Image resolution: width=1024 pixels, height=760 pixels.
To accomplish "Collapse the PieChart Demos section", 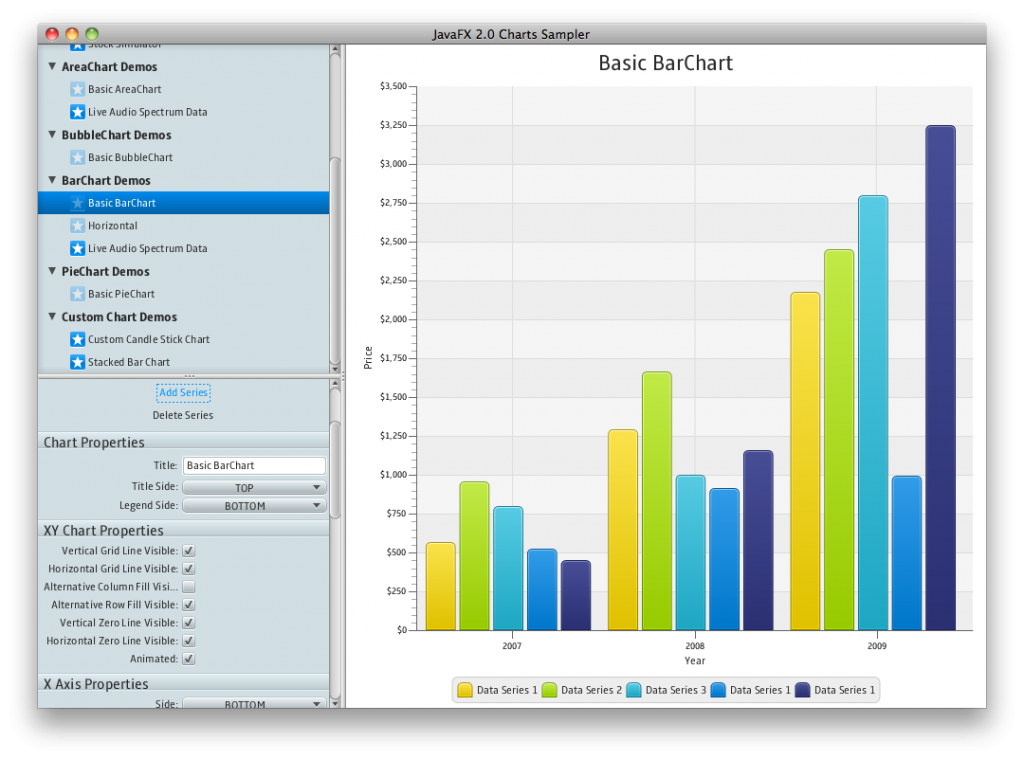I will click(x=52, y=271).
